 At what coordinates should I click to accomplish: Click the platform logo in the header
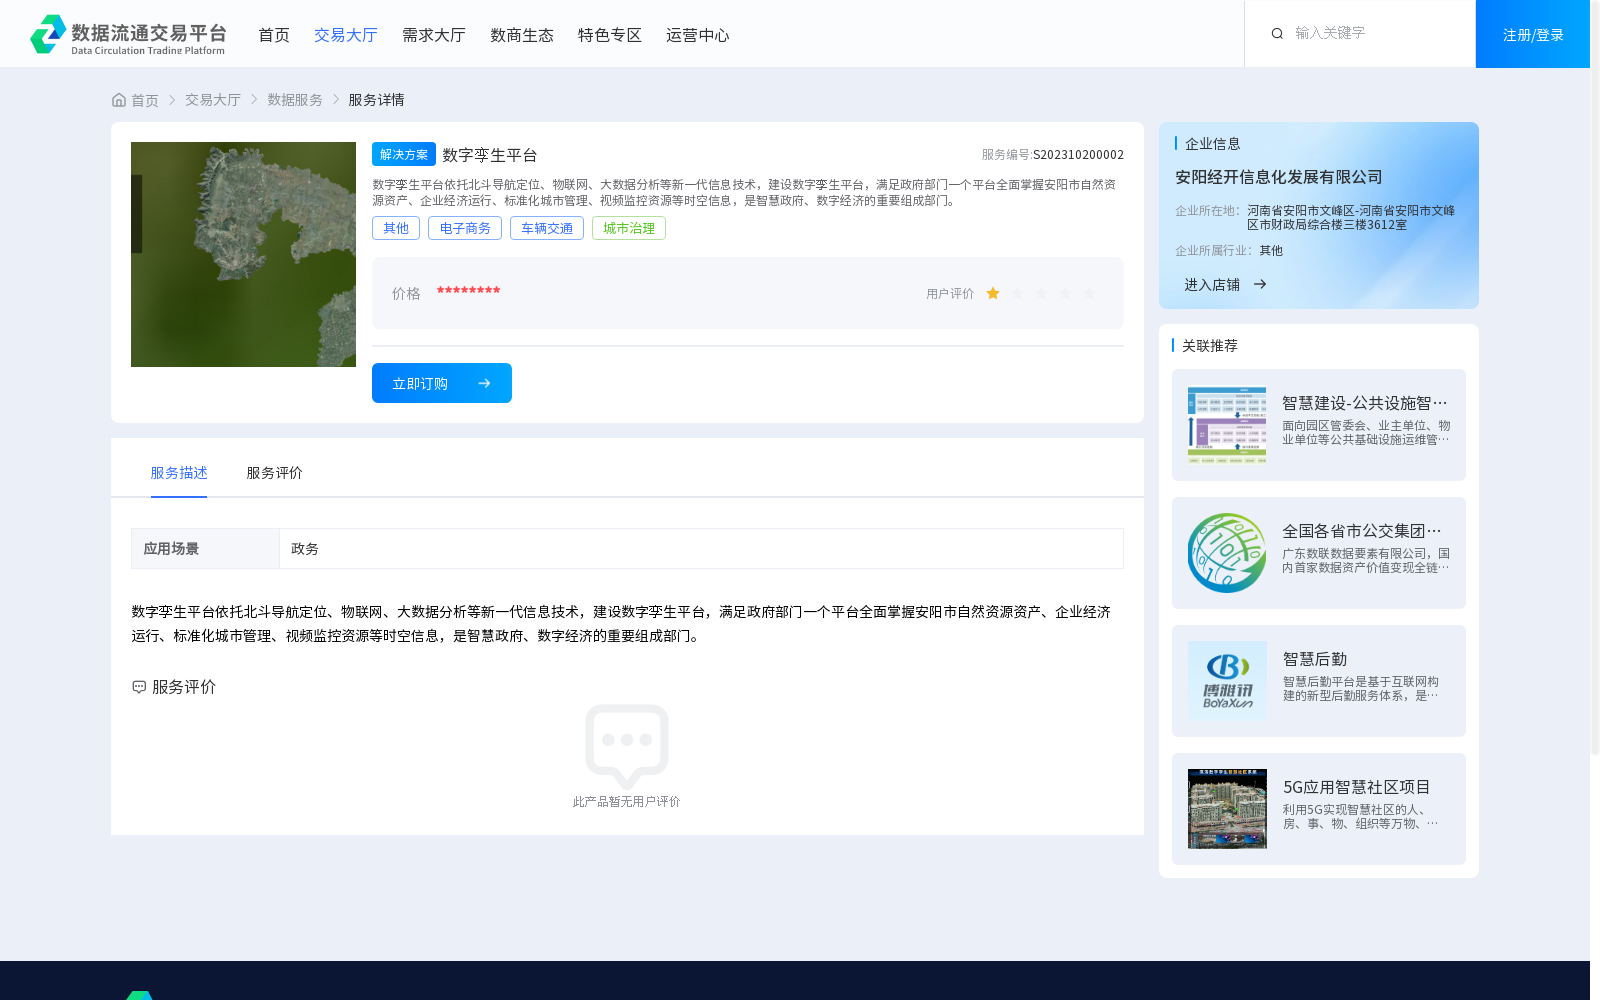point(128,34)
